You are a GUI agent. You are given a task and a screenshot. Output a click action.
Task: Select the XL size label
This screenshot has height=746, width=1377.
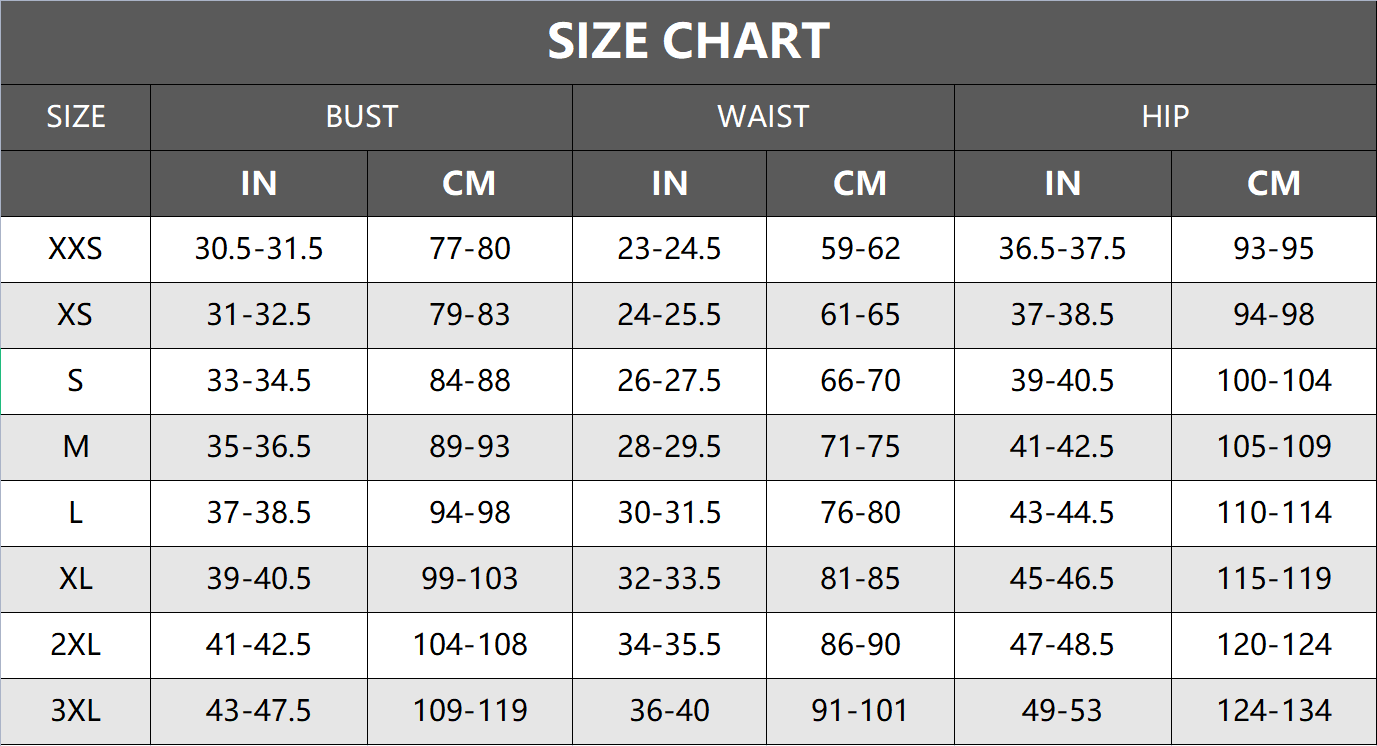(x=75, y=579)
